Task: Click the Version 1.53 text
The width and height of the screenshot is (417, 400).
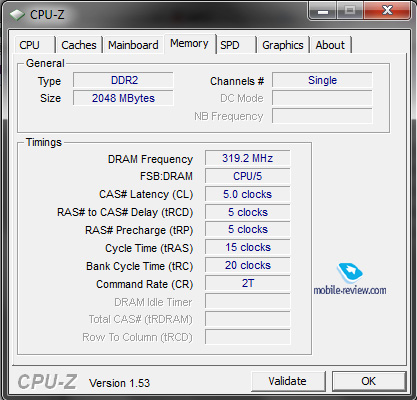Action: [x=119, y=383]
